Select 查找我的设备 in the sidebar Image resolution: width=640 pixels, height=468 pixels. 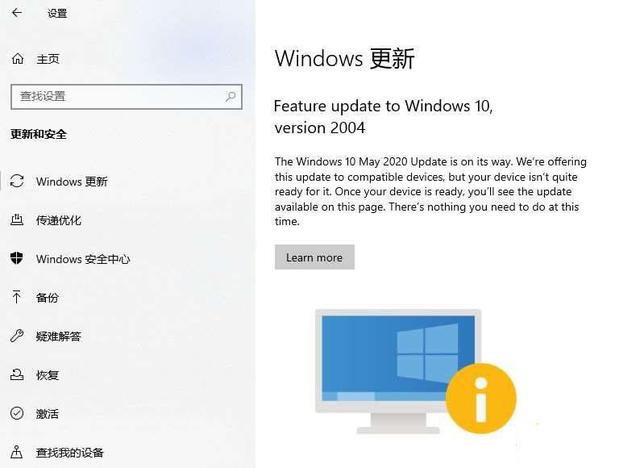(x=70, y=452)
